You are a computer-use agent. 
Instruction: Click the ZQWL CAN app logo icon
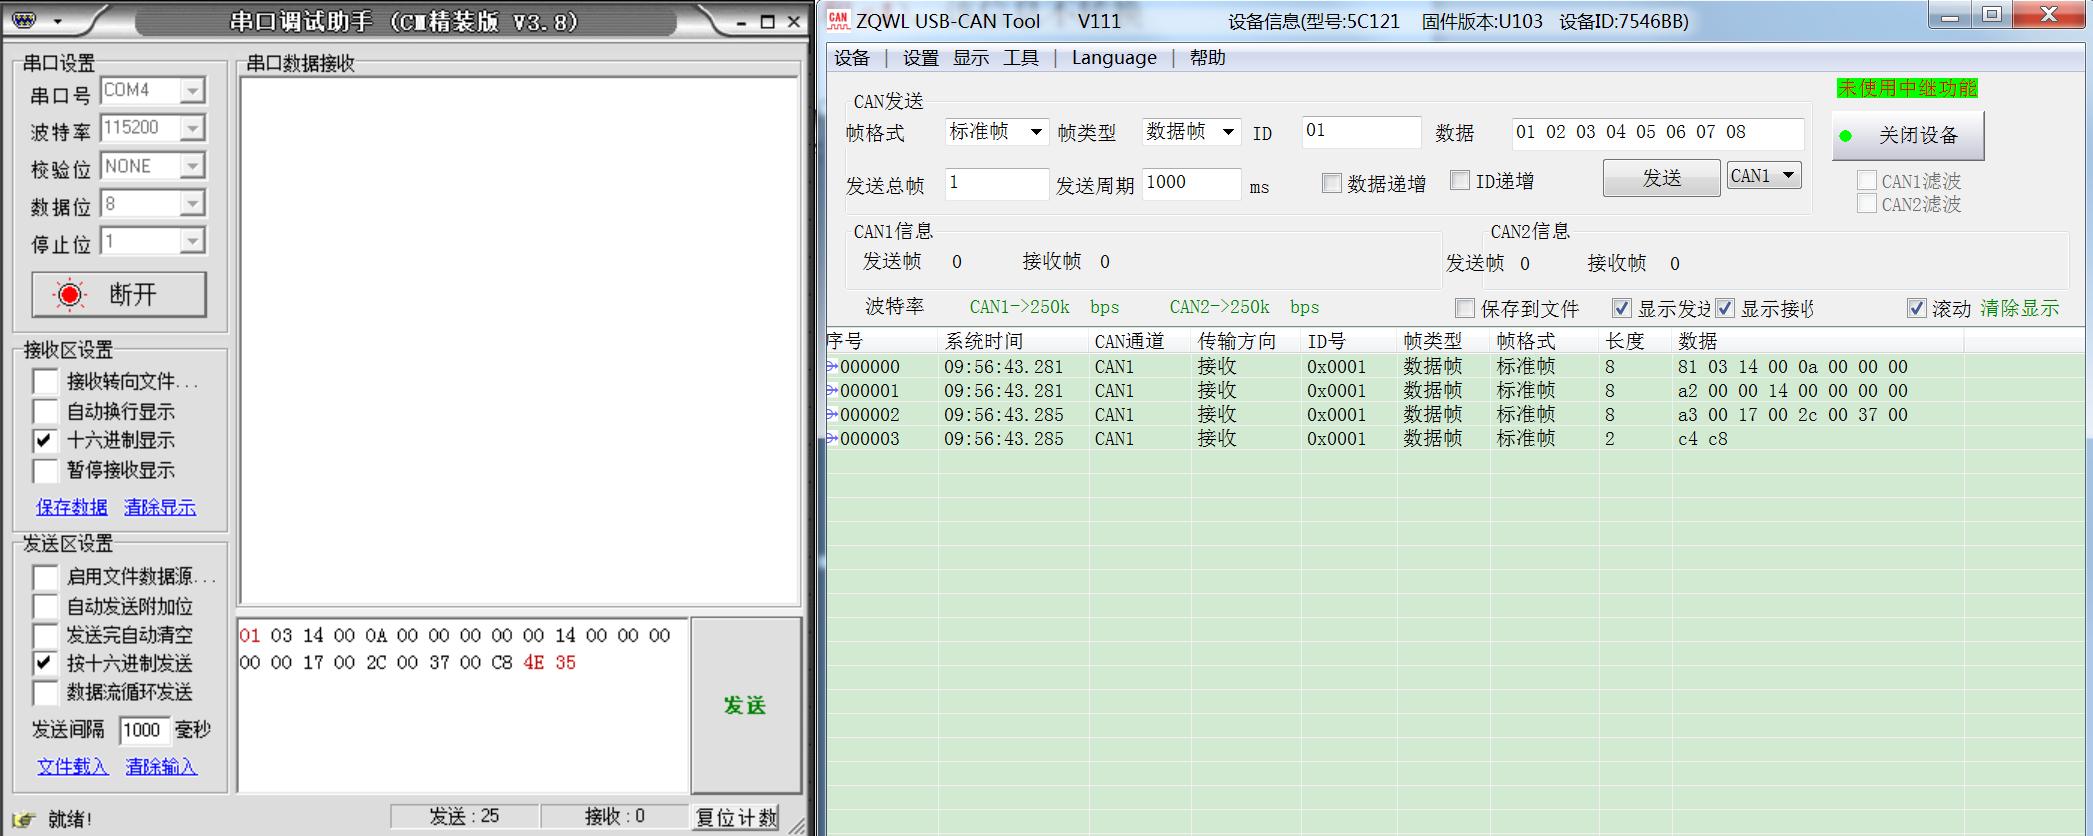point(838,19)
